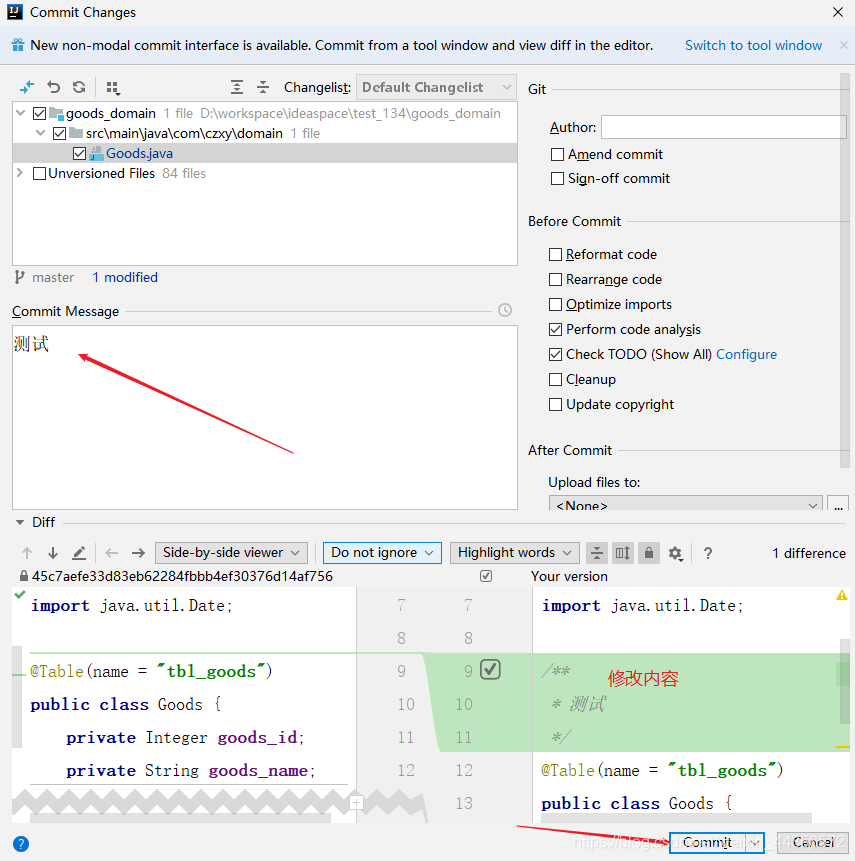This screenshot has width=855, height=861.
Task: Collapse the Diff section
Action: point(20,522)
